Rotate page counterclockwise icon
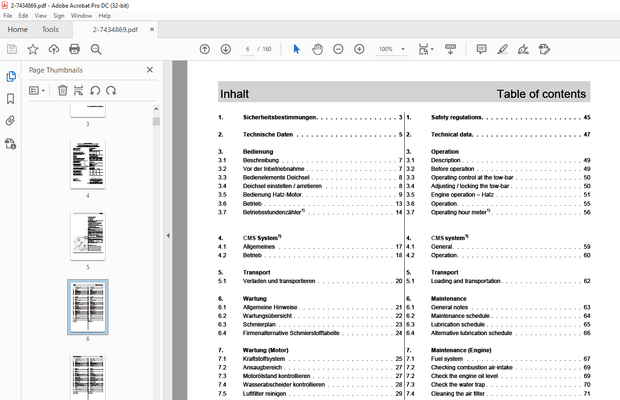 click(x=95, y=91)
